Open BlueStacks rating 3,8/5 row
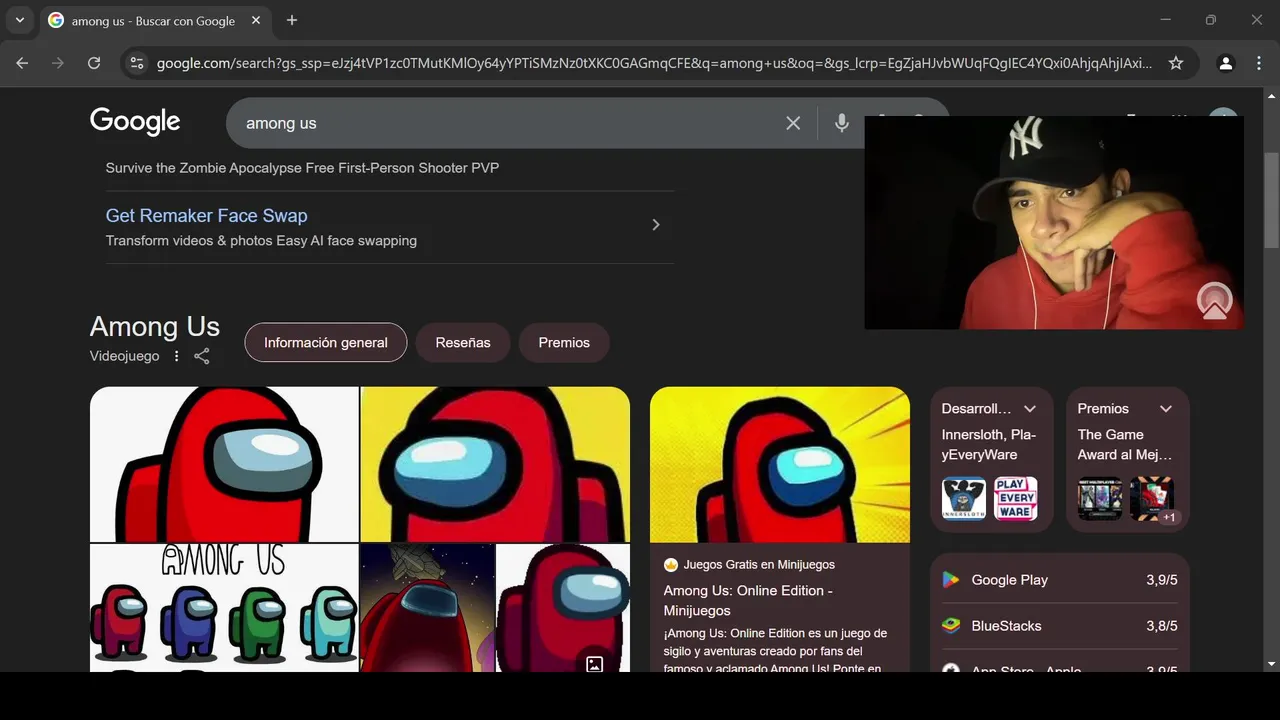The image size is (1280, 720). [1060, 626]
